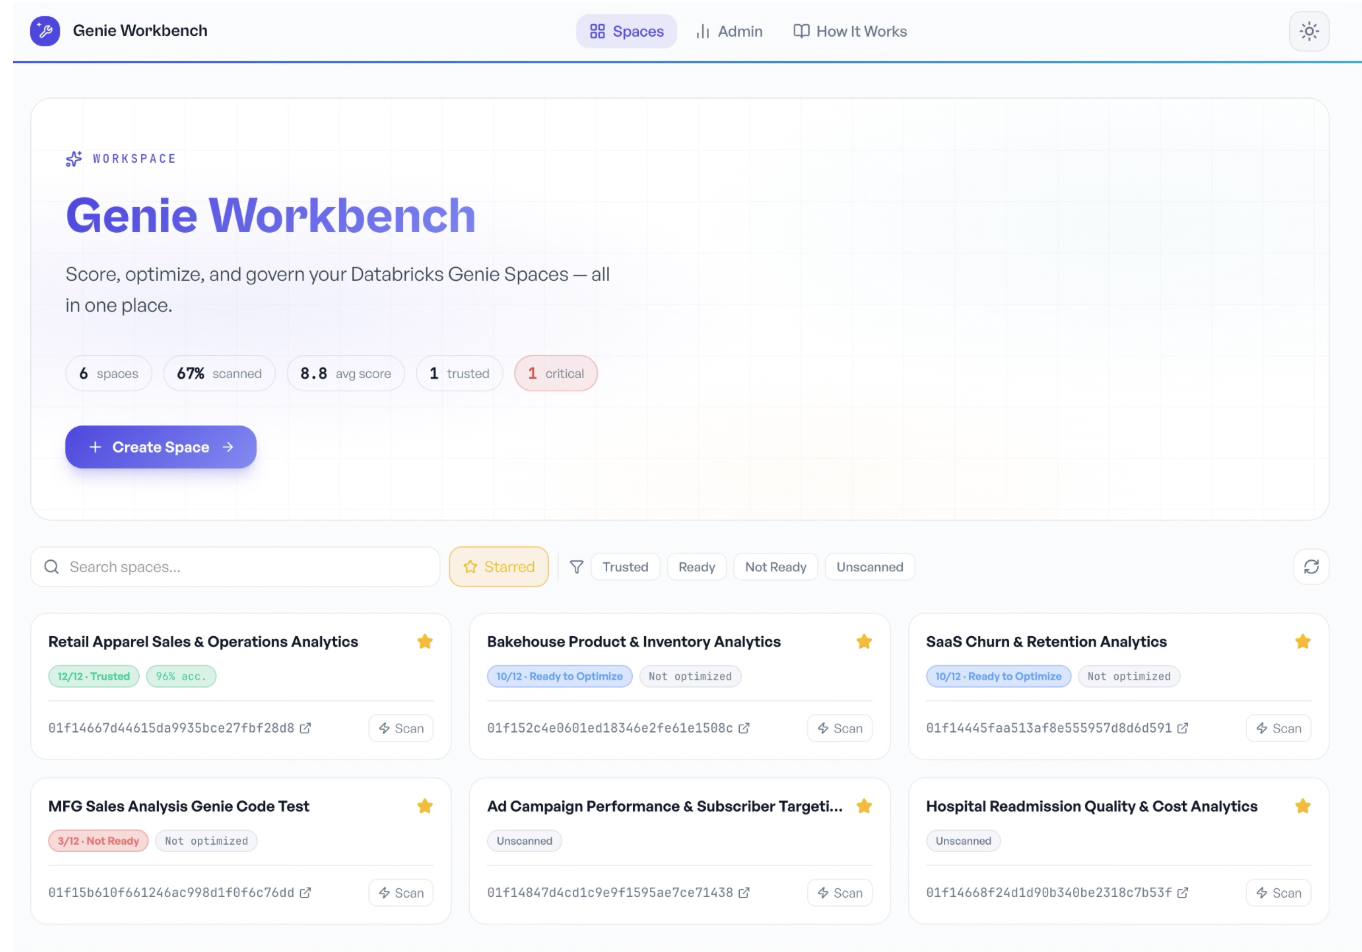Toggle the Starred filter
This screenshot has height=952, width=1362.
(x=499, y=567)
